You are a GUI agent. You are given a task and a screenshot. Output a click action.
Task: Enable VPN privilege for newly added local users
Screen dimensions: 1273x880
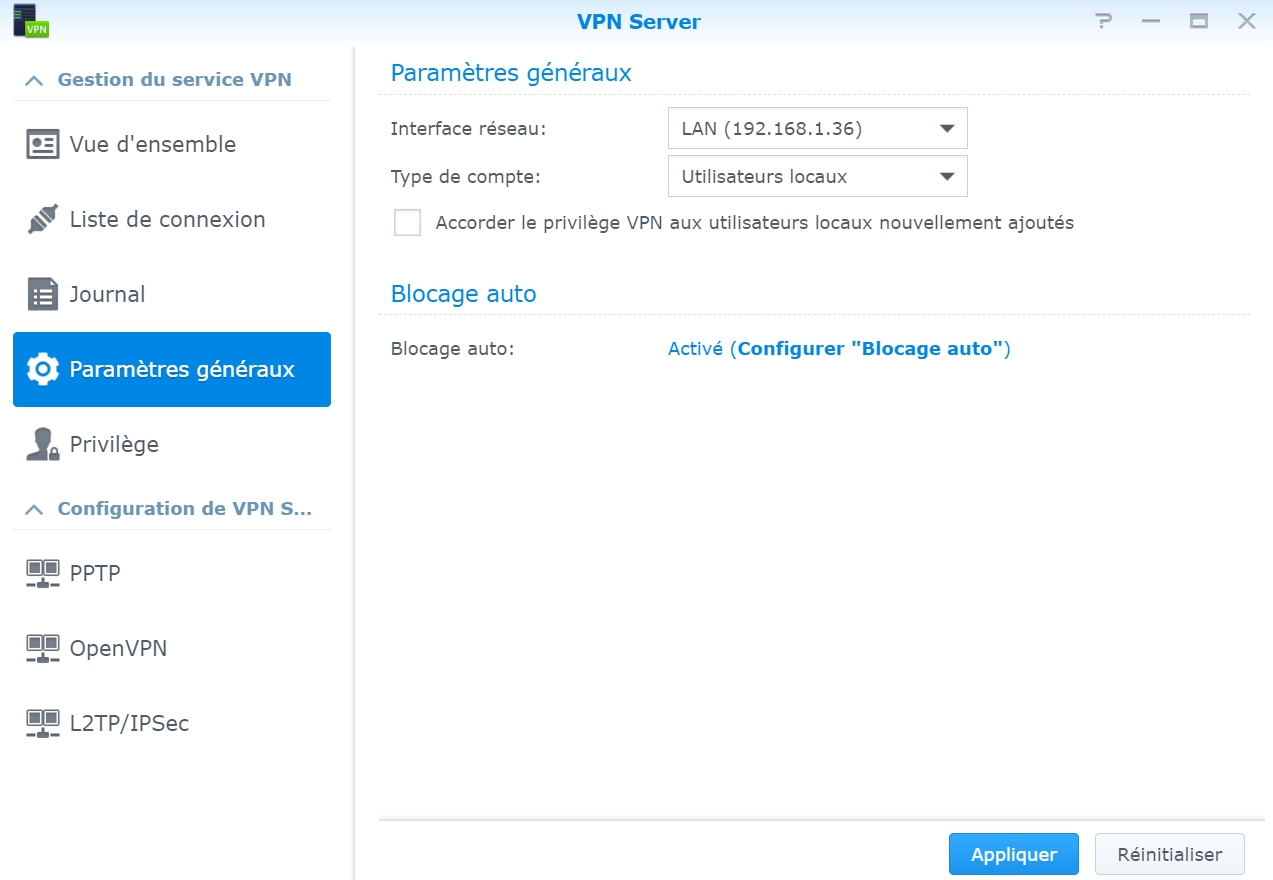point(407,222)
